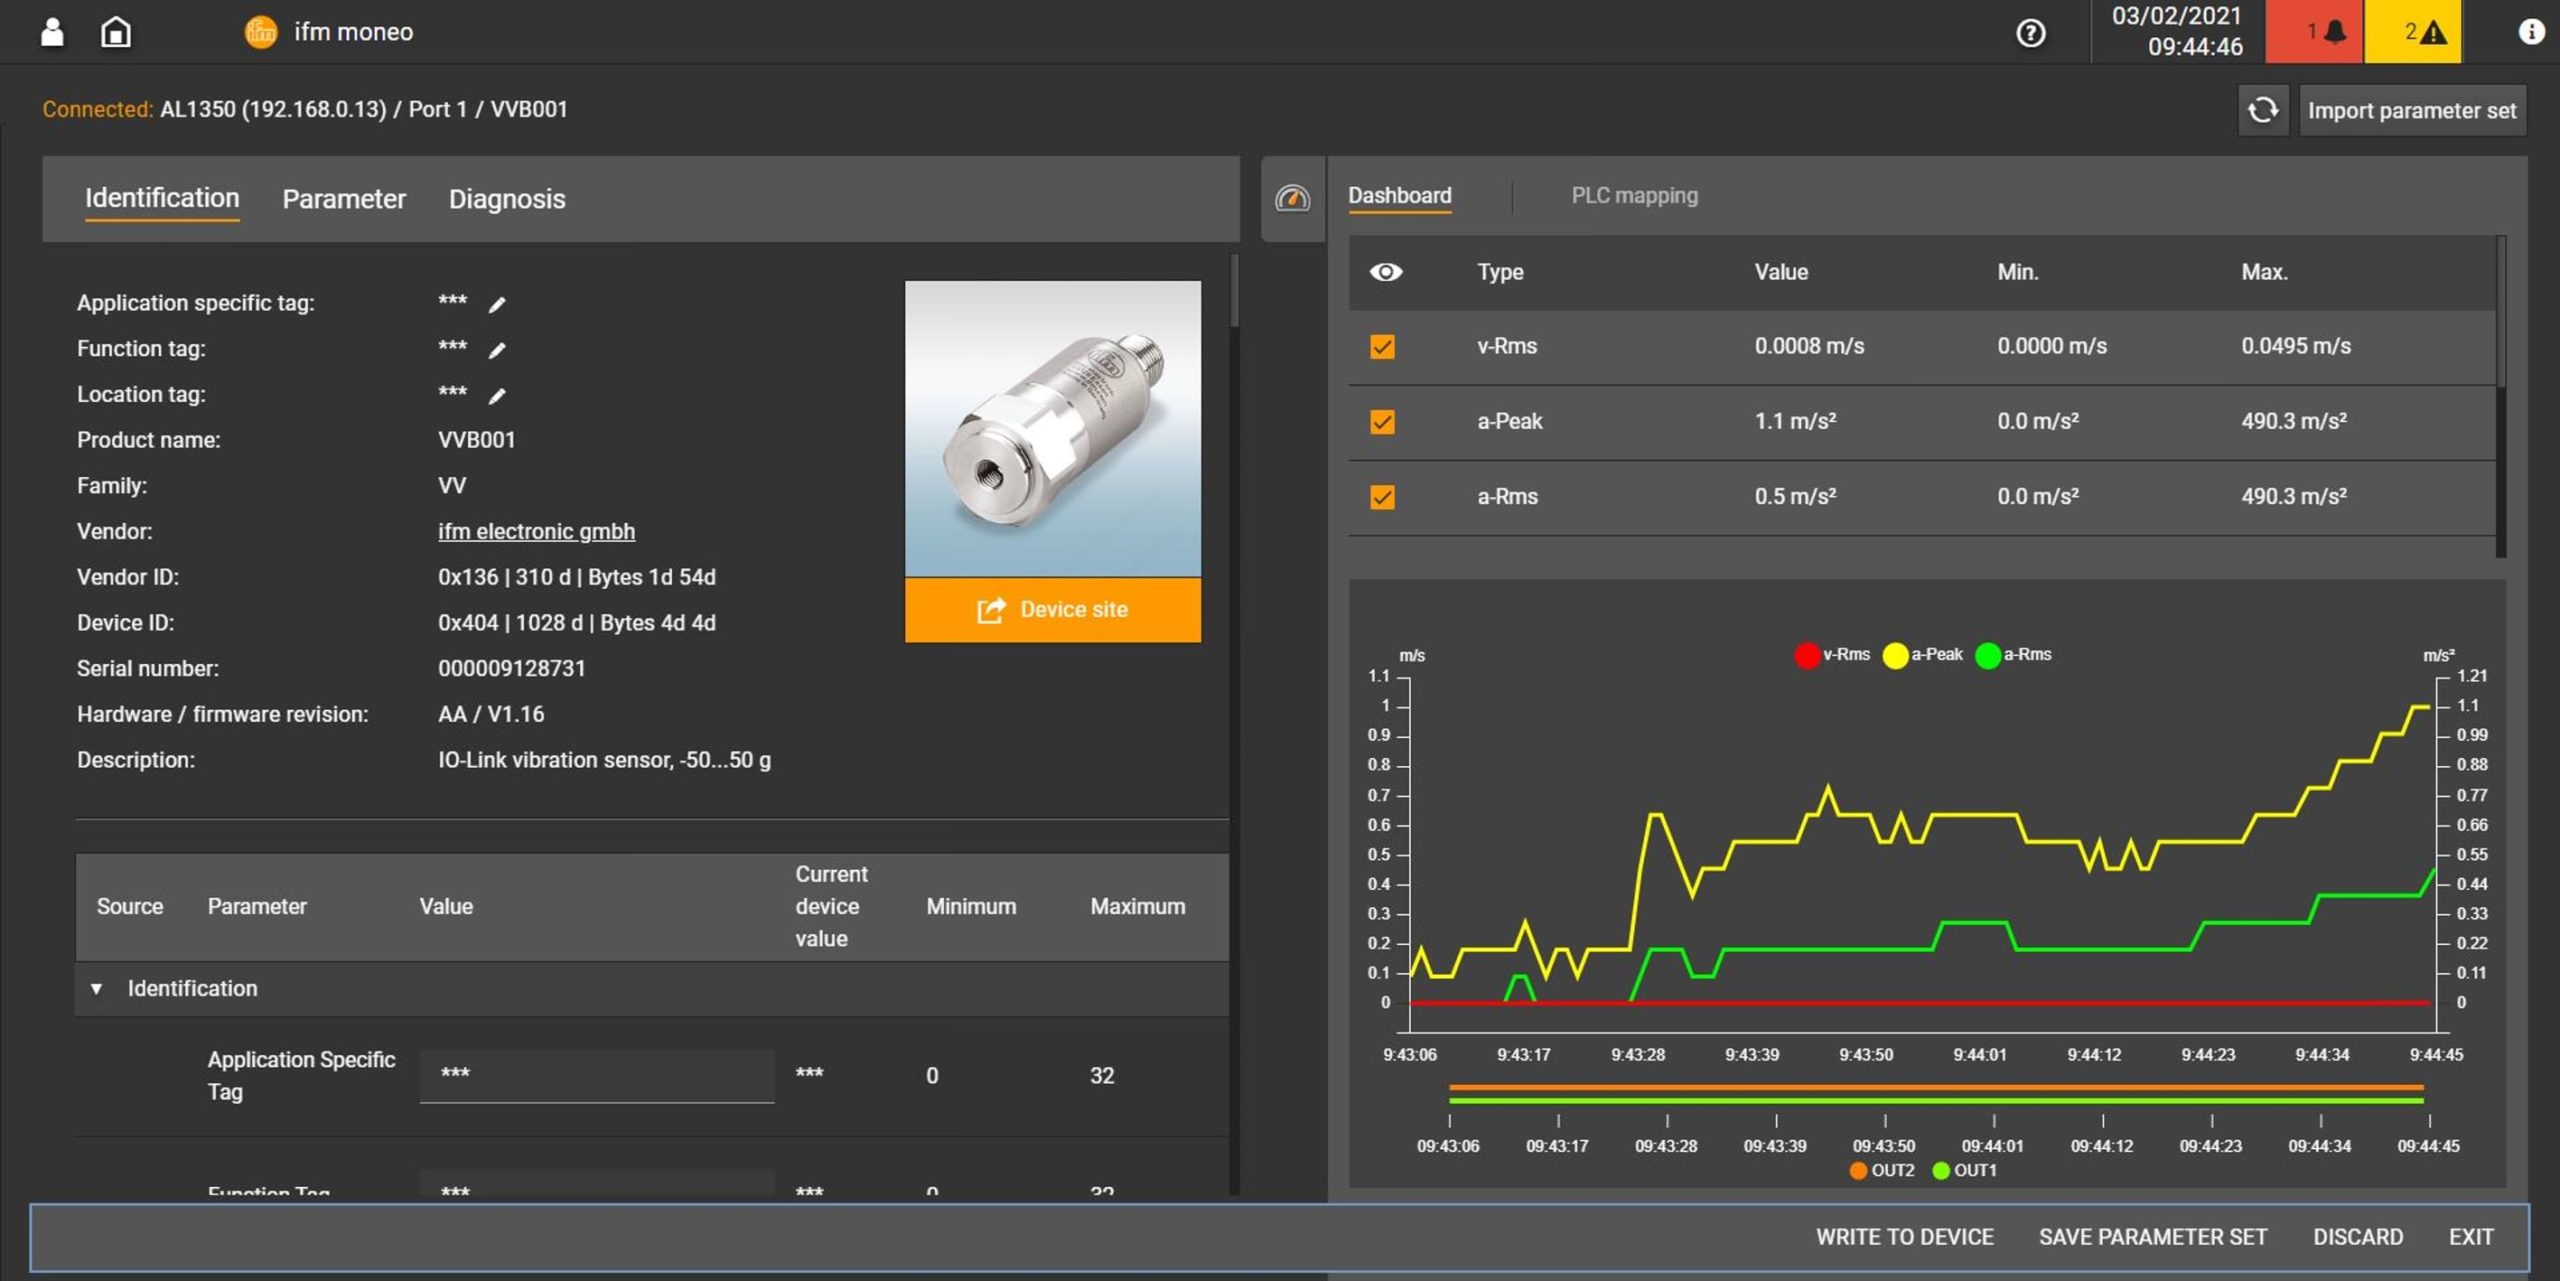Uncheck the v-Rms checkbox
Viewport: 2560px width, 1281px height.
point(1382,347)
